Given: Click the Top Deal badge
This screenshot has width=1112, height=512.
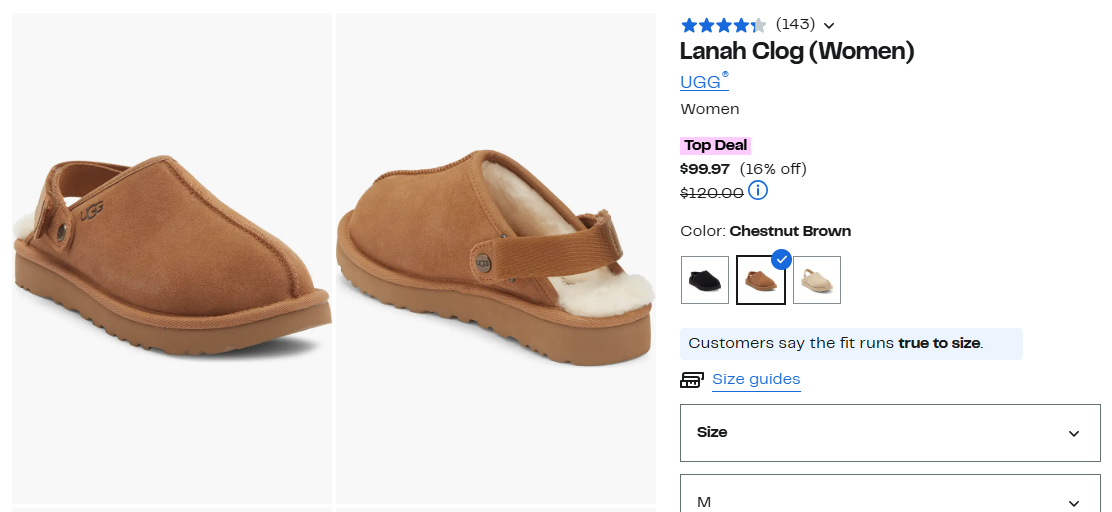Looking at the screenshot, I should tap(715, 145).
